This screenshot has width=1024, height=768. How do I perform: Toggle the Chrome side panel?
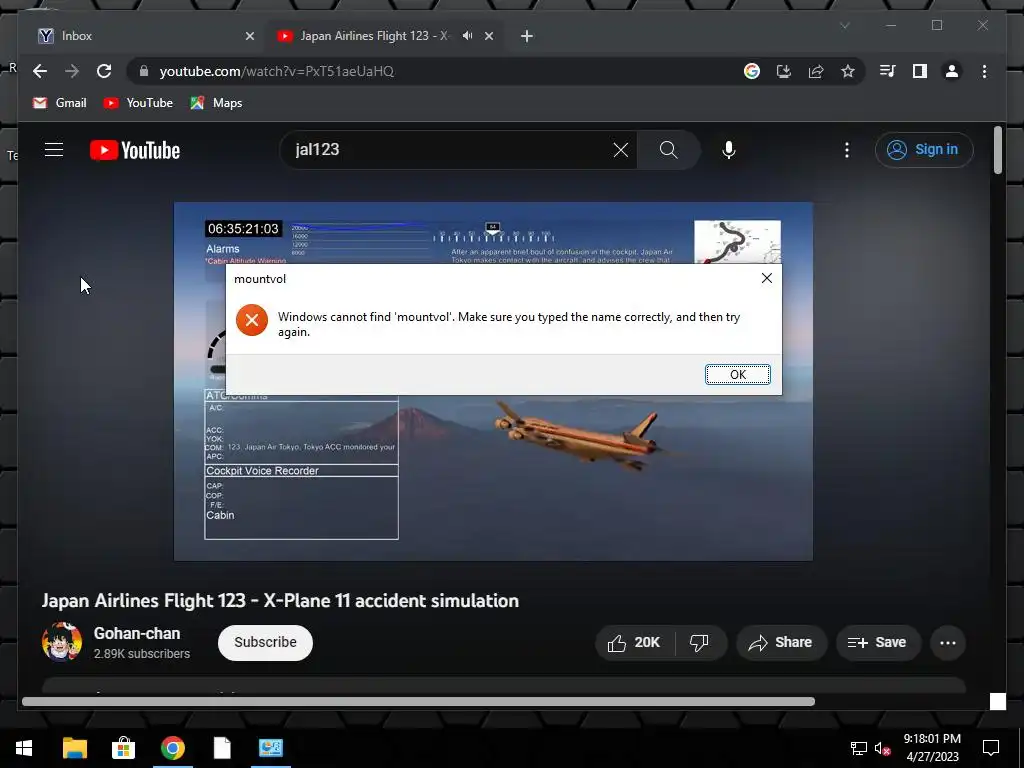click(920, 71)
